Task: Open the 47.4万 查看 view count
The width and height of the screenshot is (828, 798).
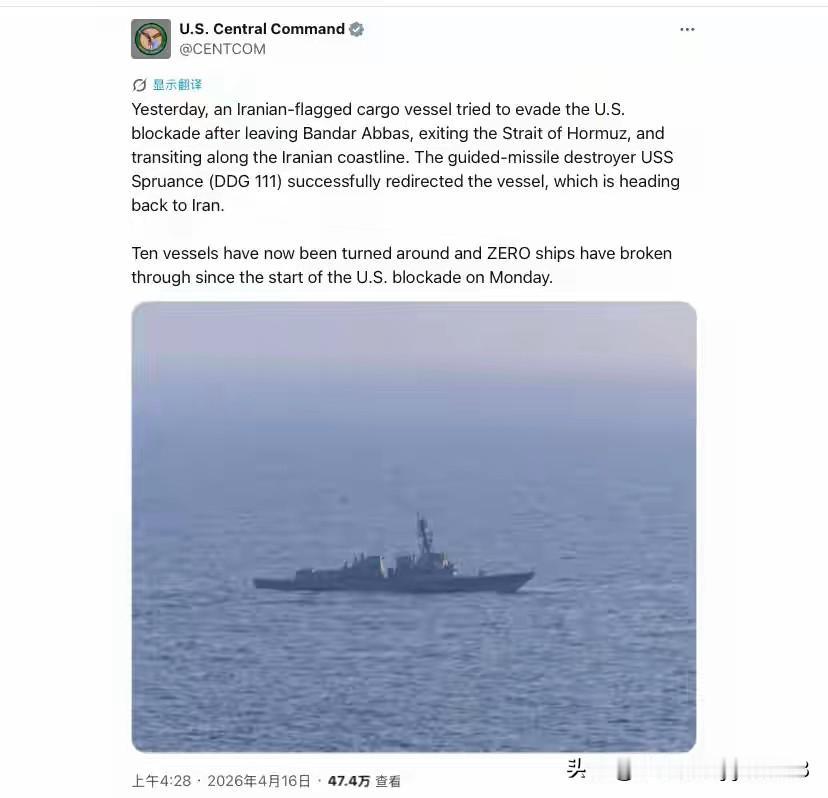Action: pyautogui.click(x=364, y=781)
